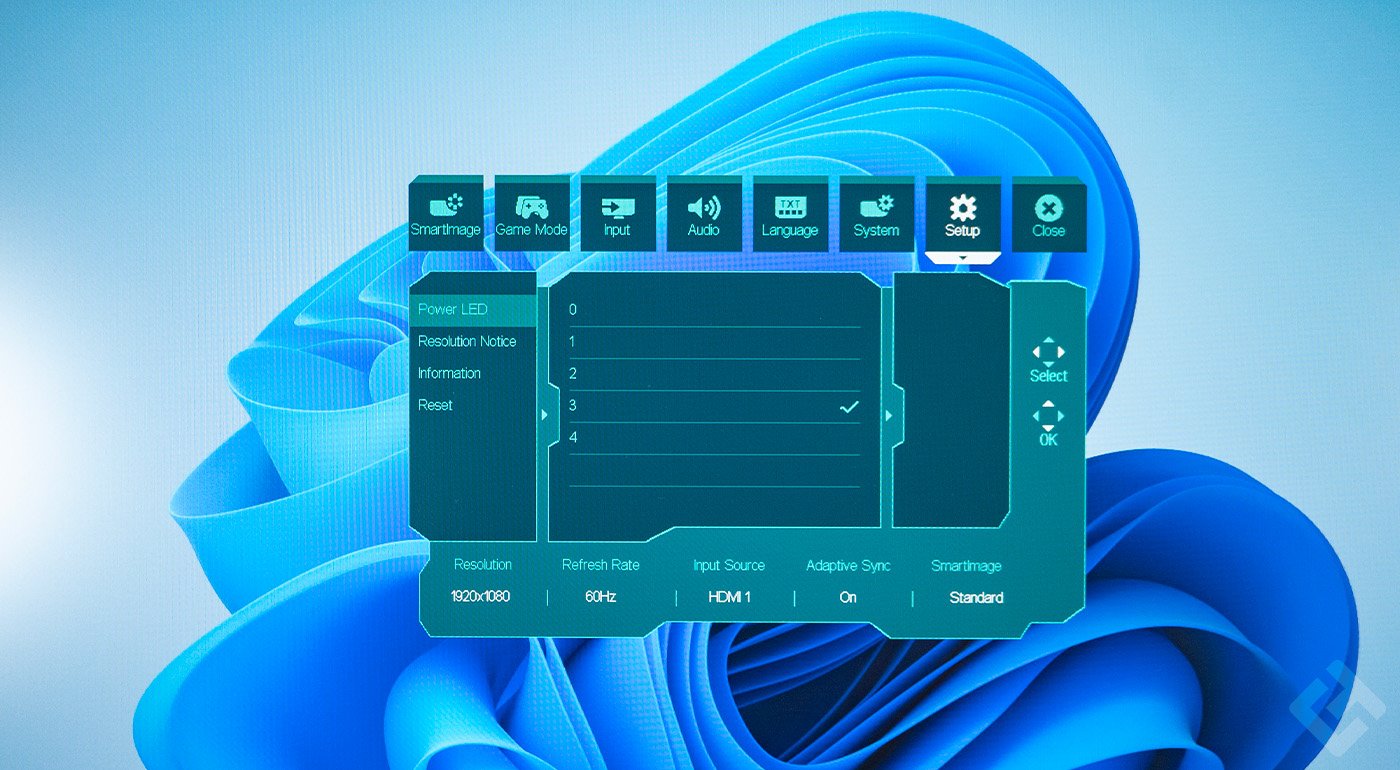
Task: Click the 1920x1080 resolution value
Action: pos(481,597)
